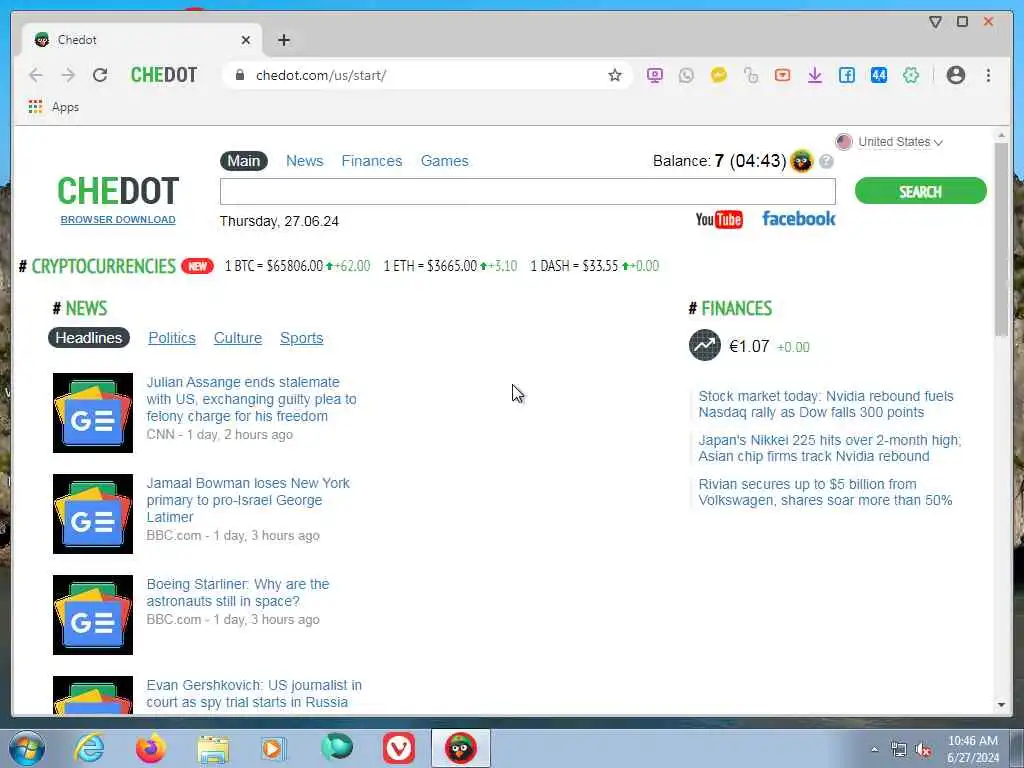
Task: Click the Chedot search input field
Action: pyautogui.click(x=528, y=191)
